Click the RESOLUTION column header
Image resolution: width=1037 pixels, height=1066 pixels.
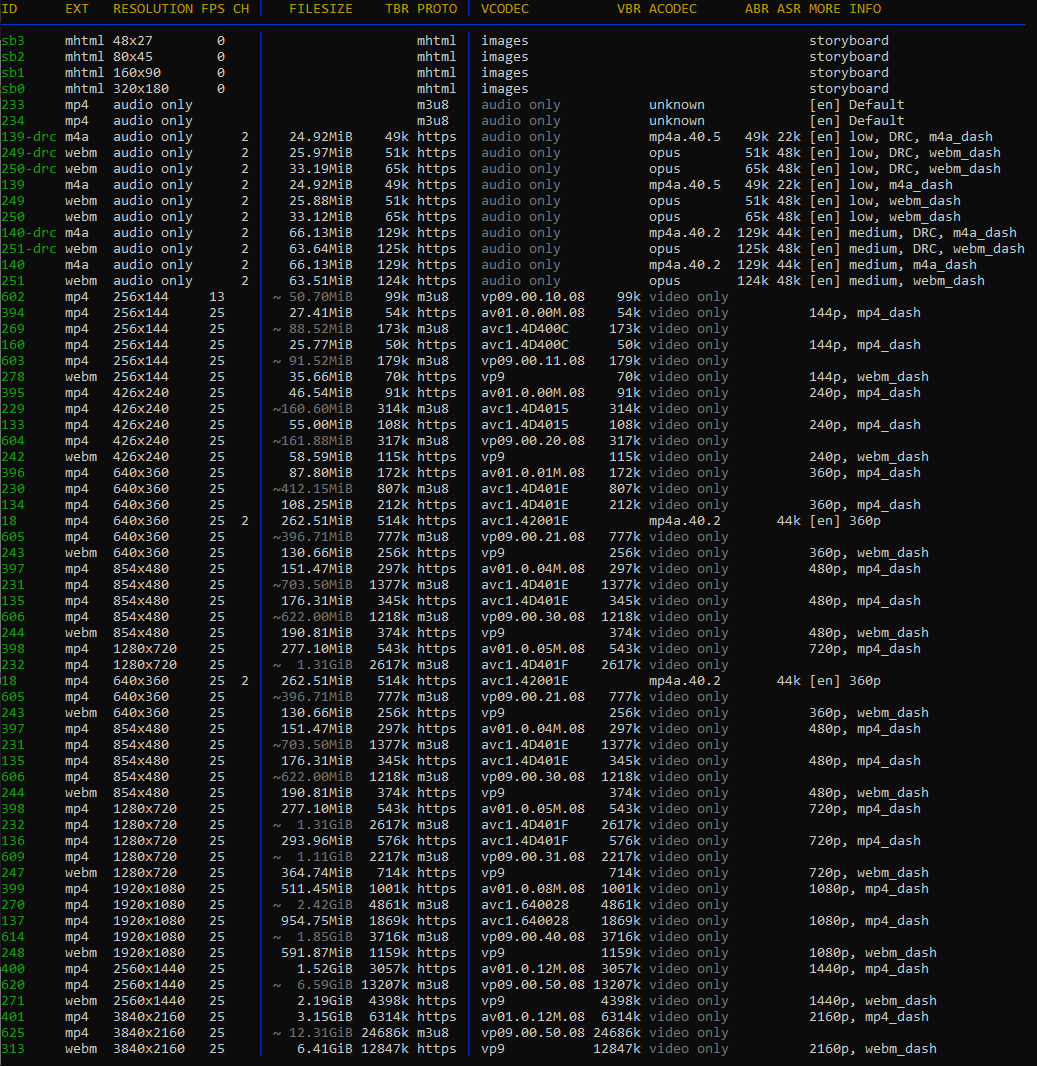tap(153, 9)
